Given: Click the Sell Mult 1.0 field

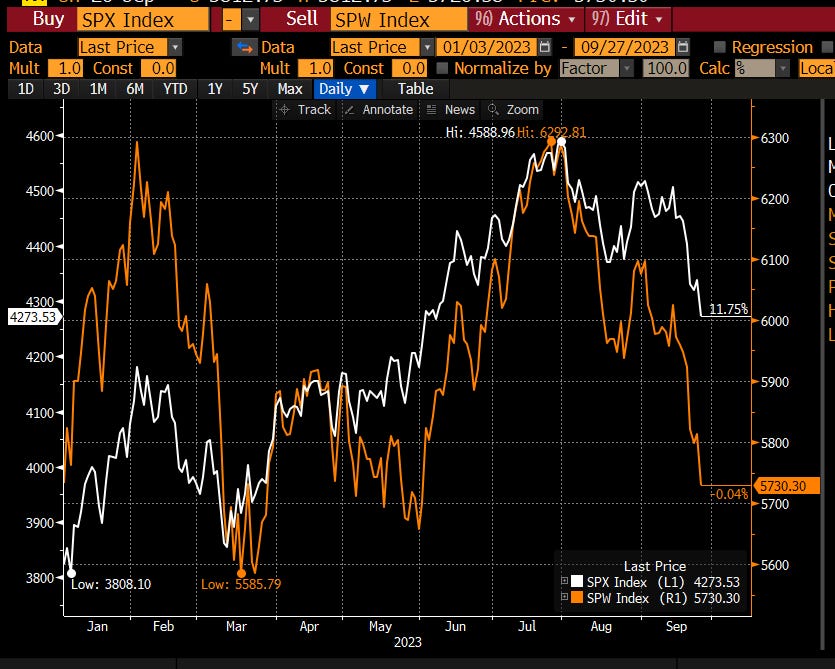Looking at the screenshot, I should point(315,68).
